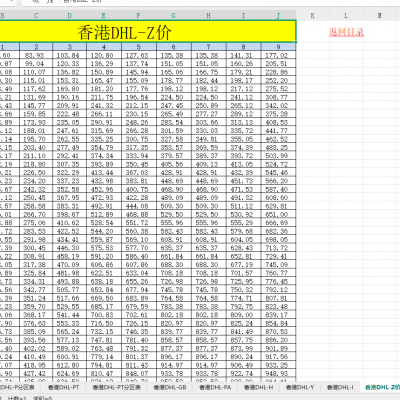Click the cell with value 205.51

tap(278, 64)
